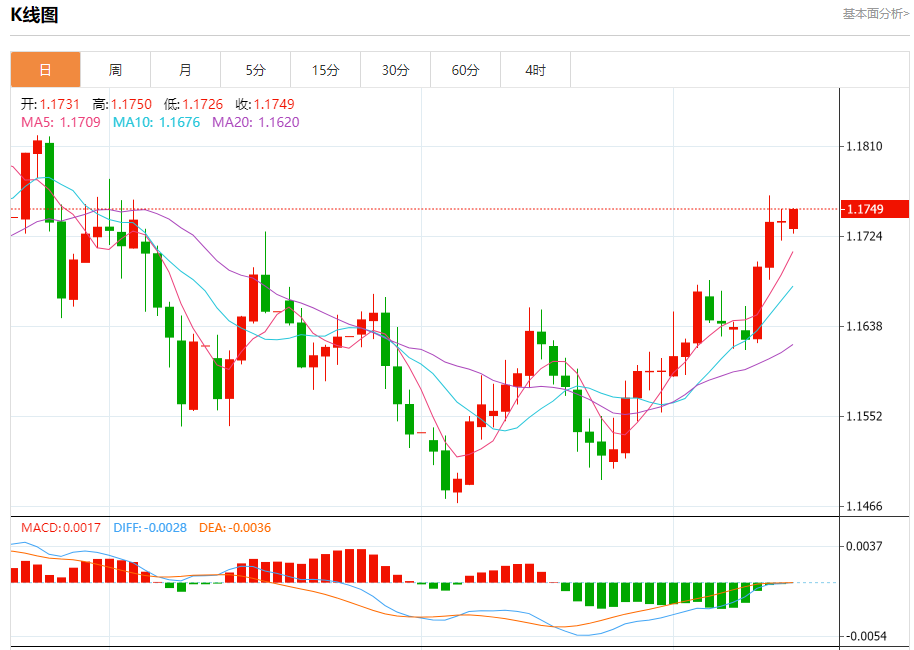Open the 基本面分析 link
This screenshot has height=650, width=914.
(x=875, y=14)
